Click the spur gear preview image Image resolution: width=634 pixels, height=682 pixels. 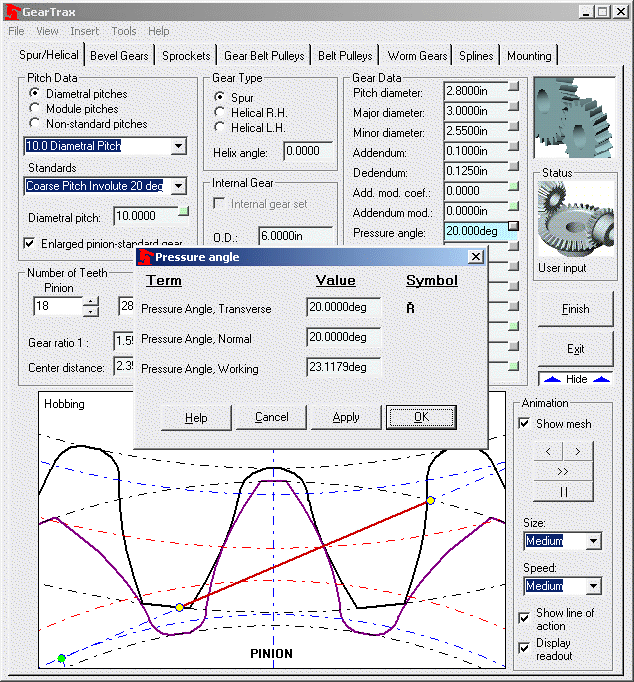click(574, 117)
